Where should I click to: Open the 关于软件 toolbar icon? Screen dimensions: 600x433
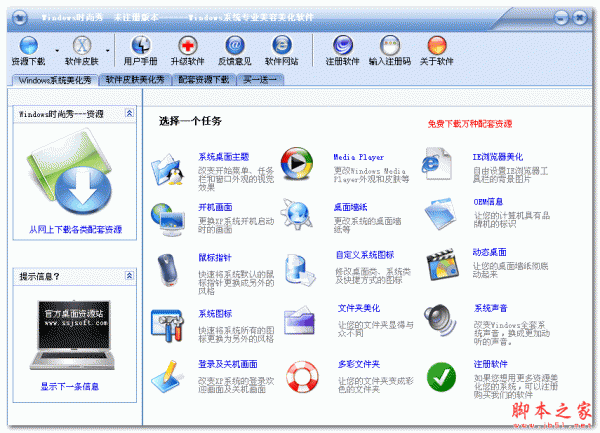tap(437, 46)
